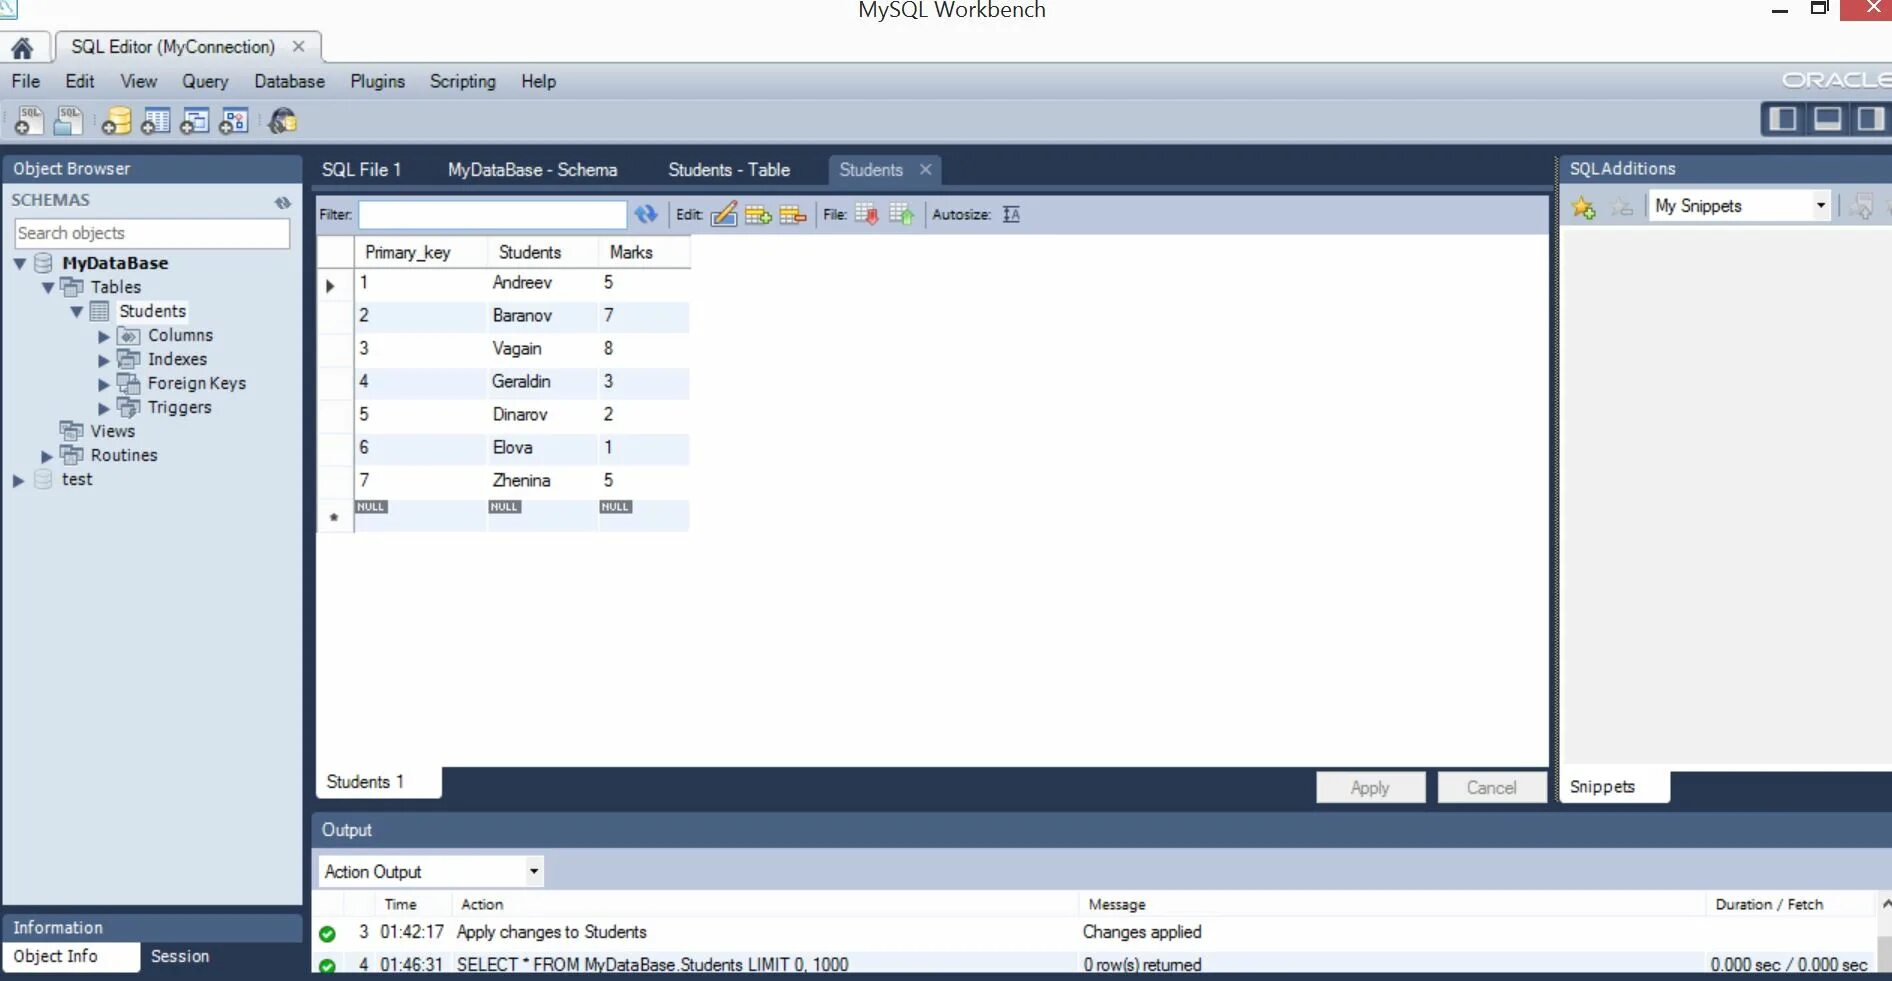
Task: Select the Session tab
Action: (x=180, y=956)
